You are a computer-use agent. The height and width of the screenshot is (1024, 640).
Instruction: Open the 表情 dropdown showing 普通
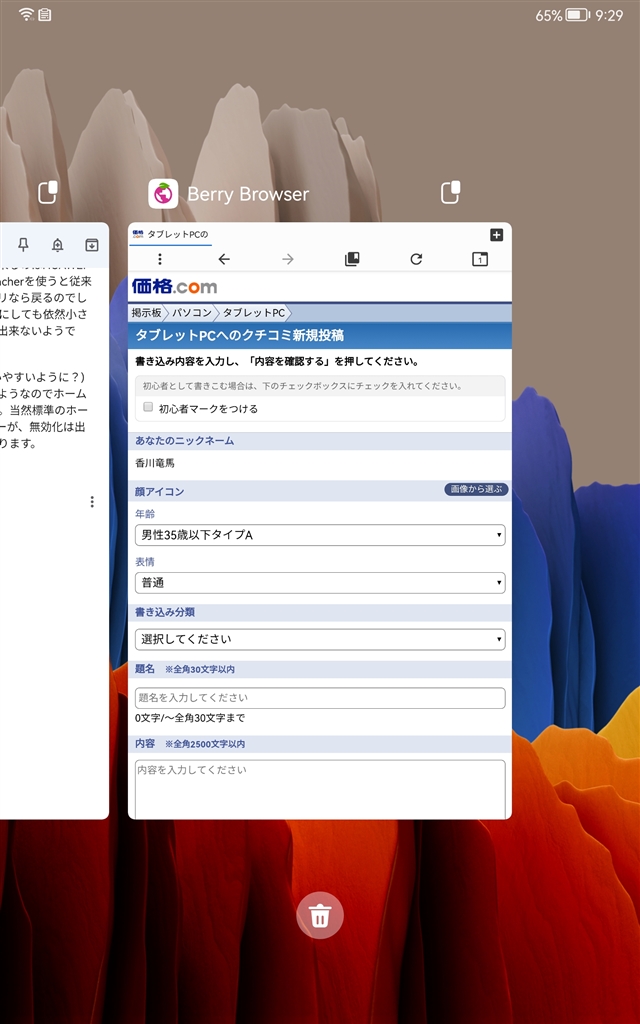coord(320,583)
